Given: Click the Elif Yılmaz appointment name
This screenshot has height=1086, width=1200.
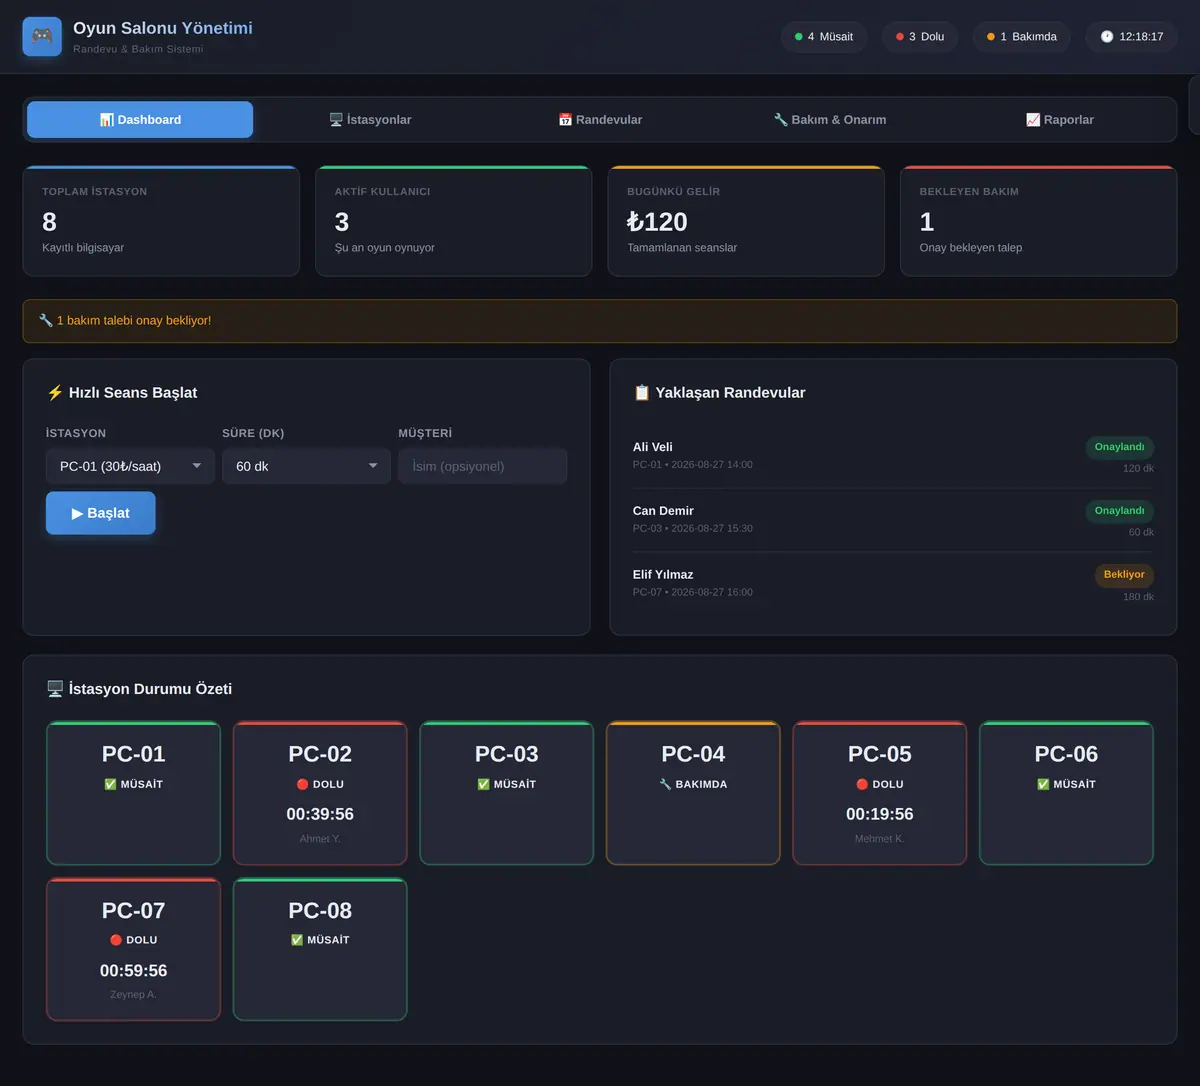Looking at the screenshot, I should 663,575.
